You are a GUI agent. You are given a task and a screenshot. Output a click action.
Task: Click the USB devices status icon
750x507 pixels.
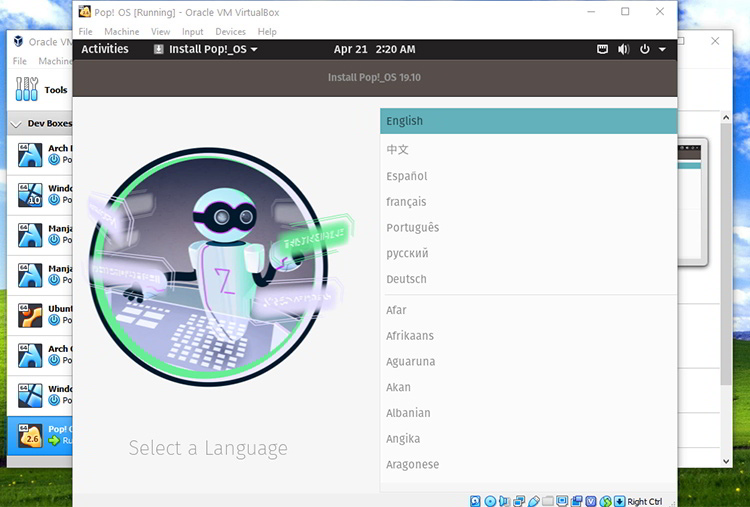coord(534,501)
